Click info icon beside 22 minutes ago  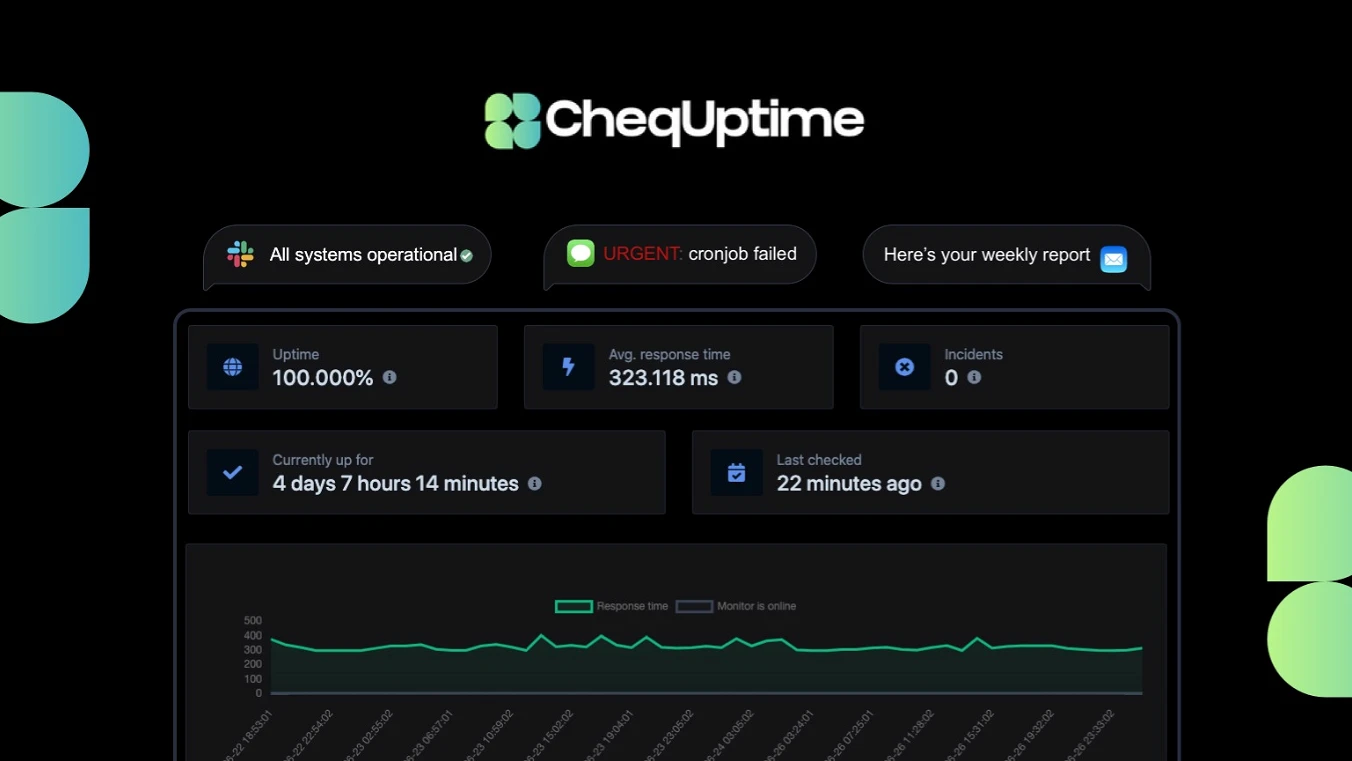point(938,483)
